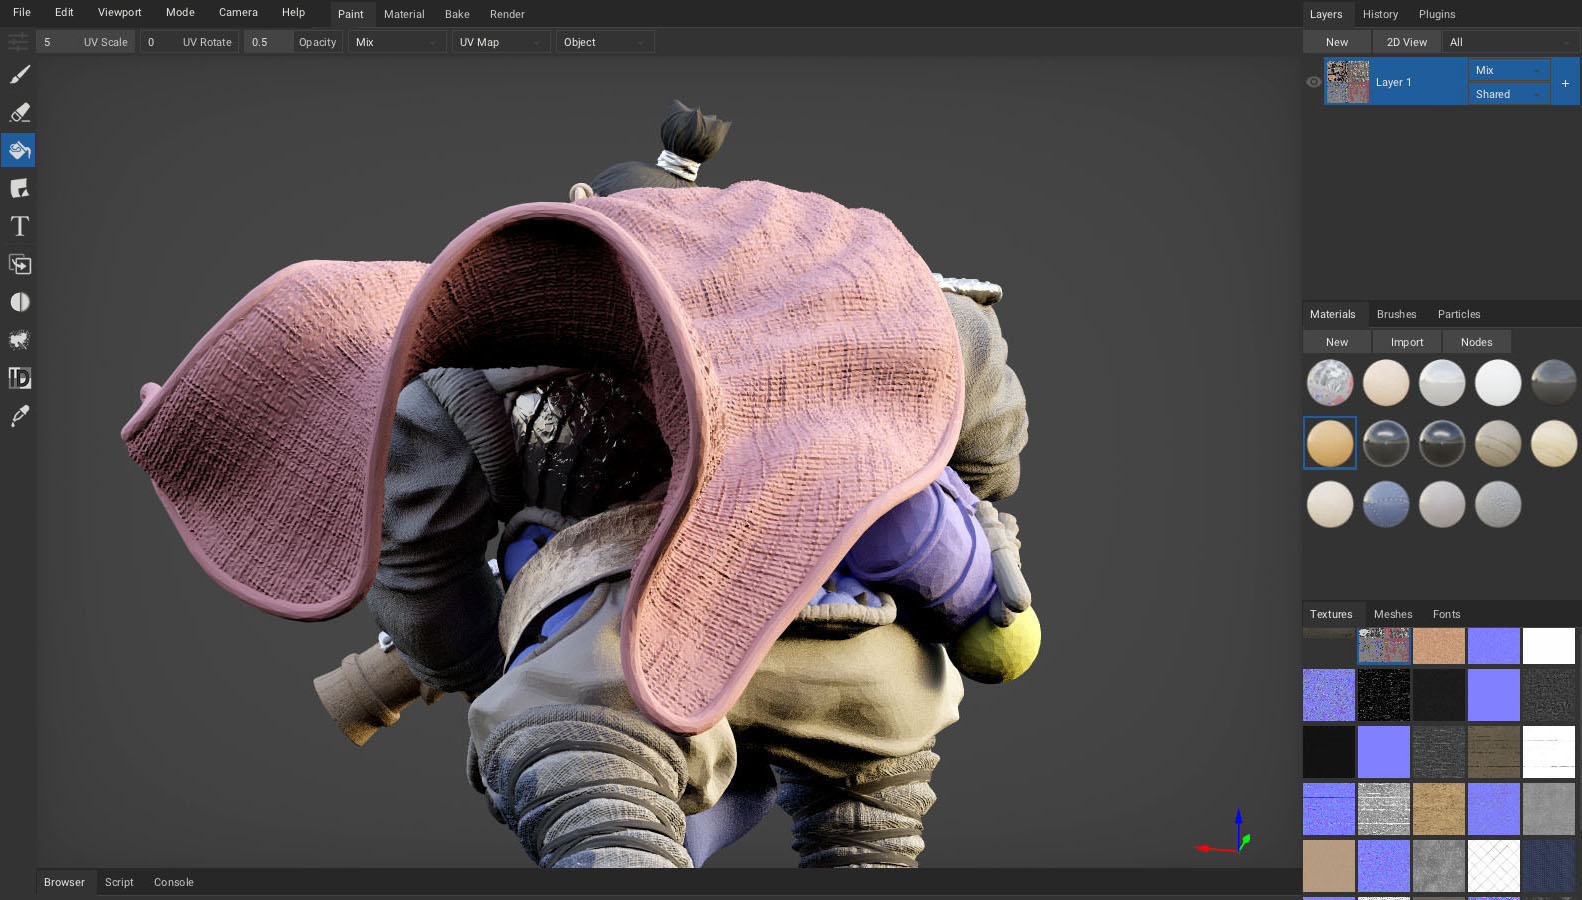Image resolution: width=1582 pixels, height=900 pixels.
Task: Click the Import materials button
Action: click(x=1406, y=342)
